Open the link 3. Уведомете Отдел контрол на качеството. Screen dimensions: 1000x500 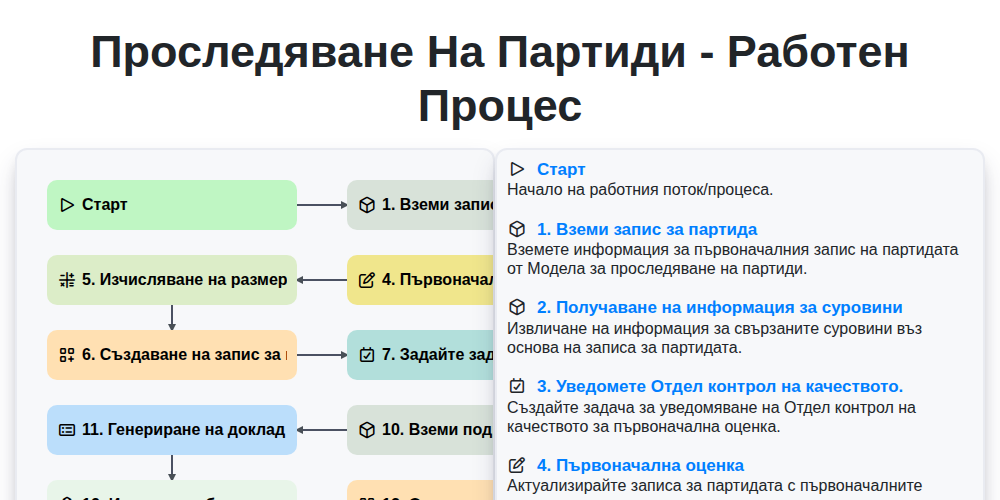(719, 386)
